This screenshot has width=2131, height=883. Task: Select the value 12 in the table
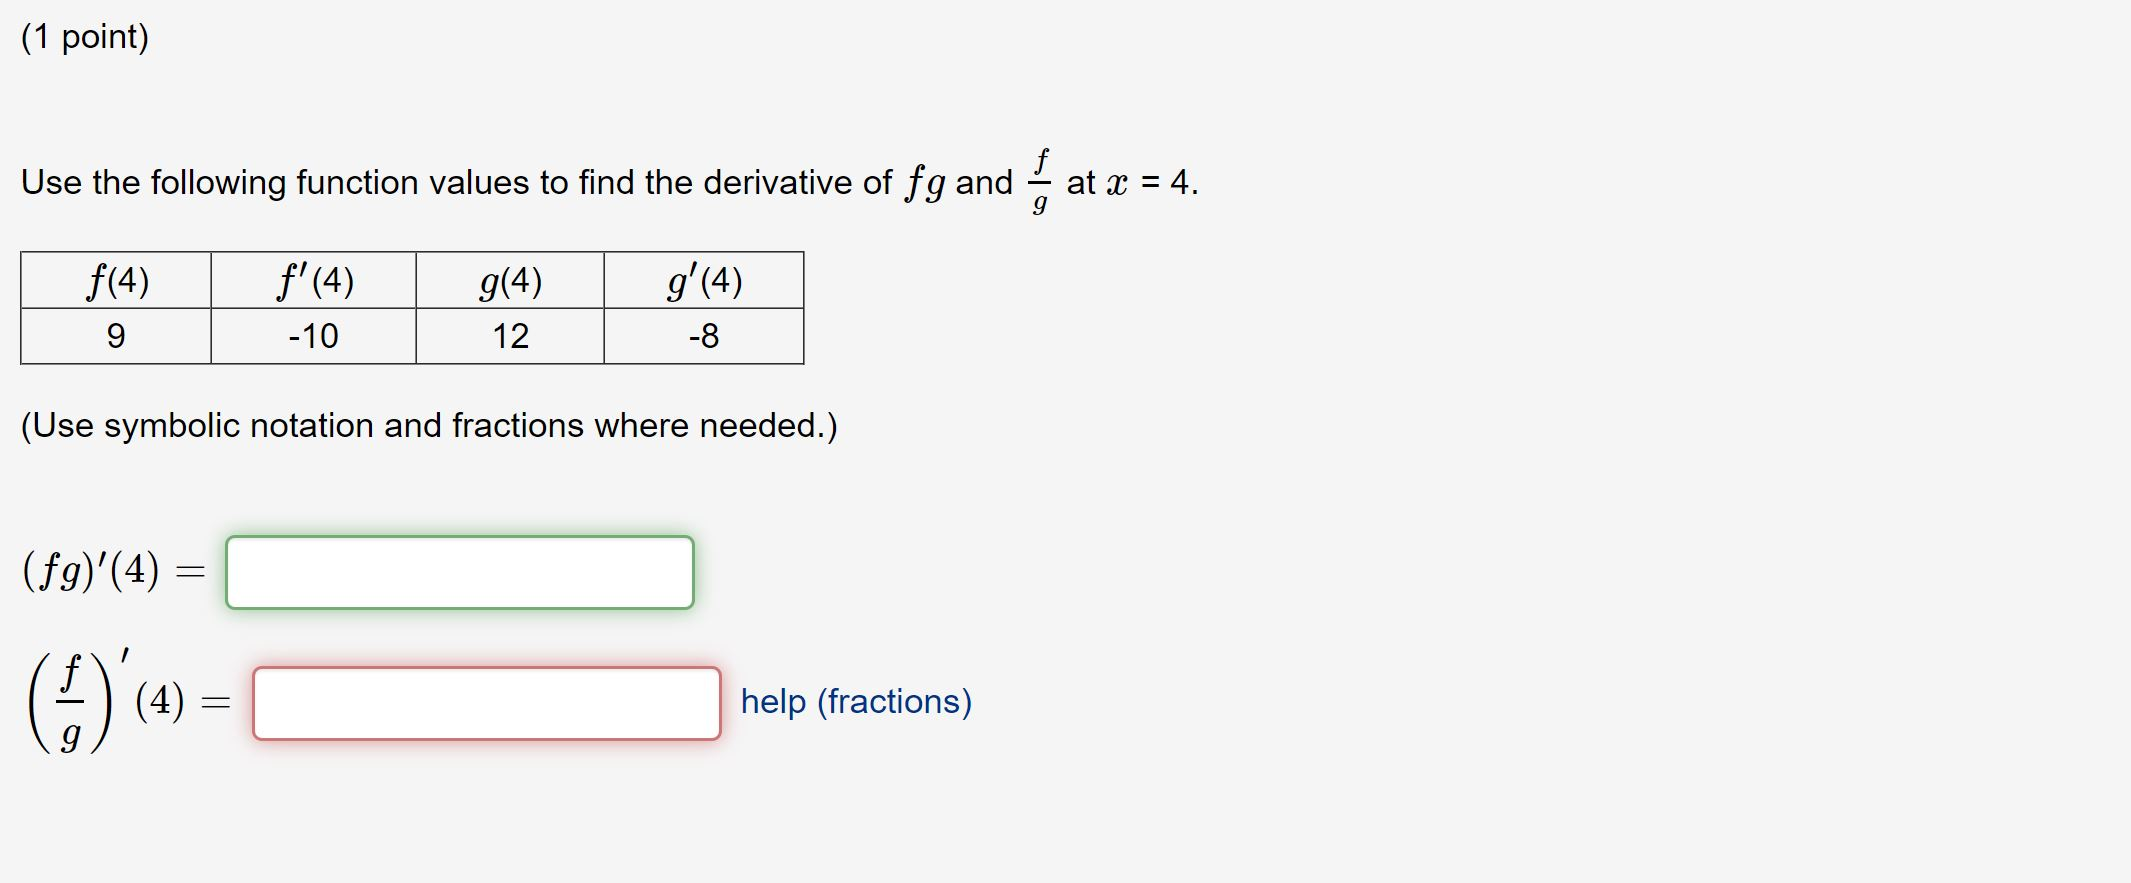[511, 336]
